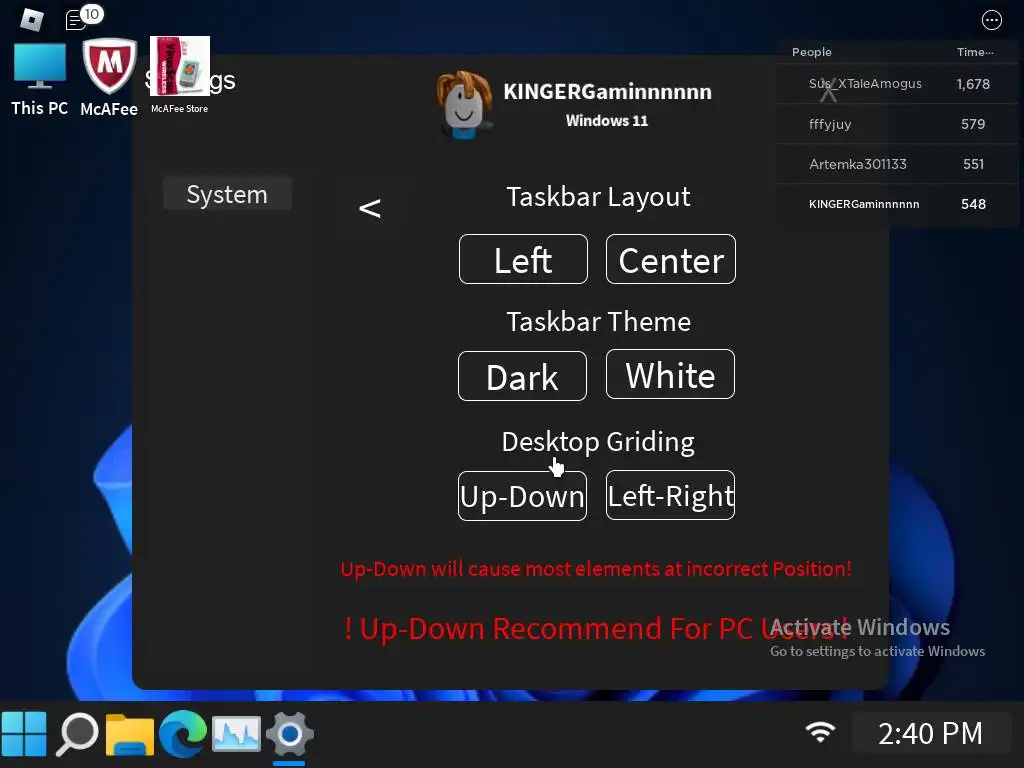Click the Taskbar Theme heading
The image size is (1024, 768).
tap(598, 321)
